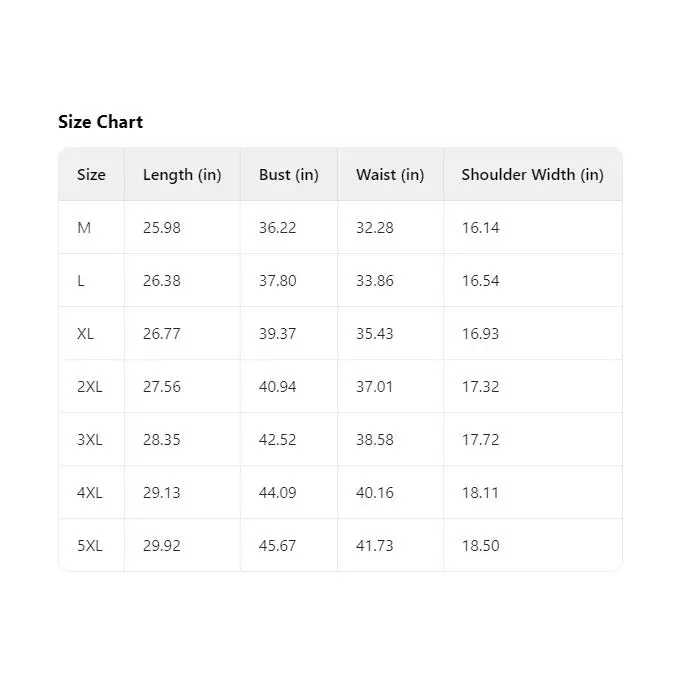Click the 18.50 shoulder width value
The height and width of the screenshot is (690, 690).
pyautogui.click(x=481, y=546)
